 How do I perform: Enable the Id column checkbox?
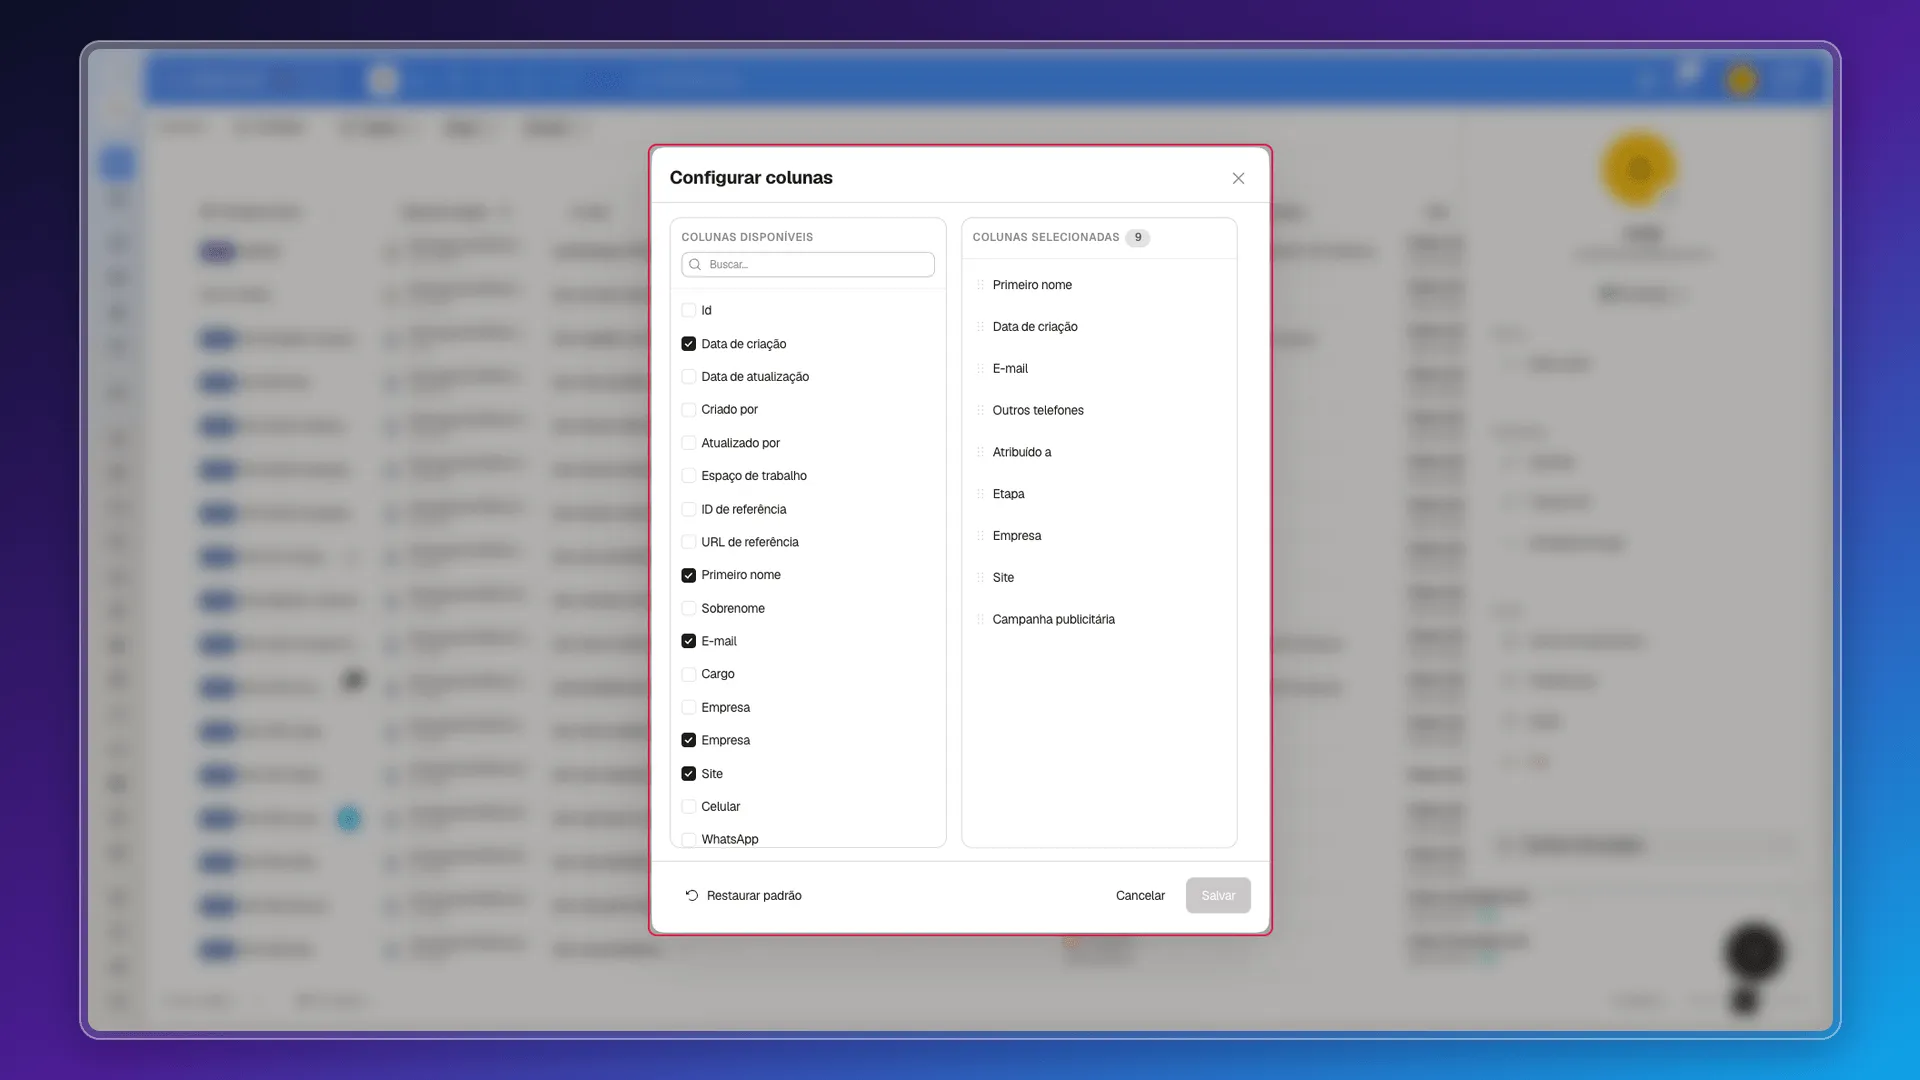[x=688, y=310]
